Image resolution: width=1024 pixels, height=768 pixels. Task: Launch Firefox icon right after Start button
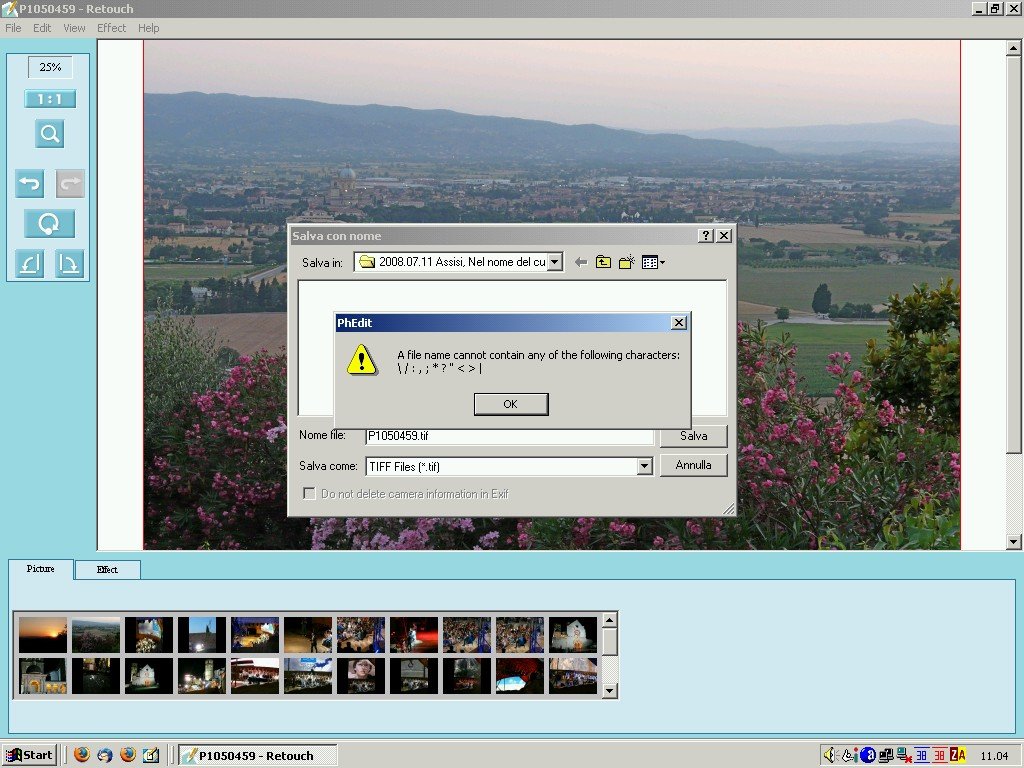click(82, 755)
